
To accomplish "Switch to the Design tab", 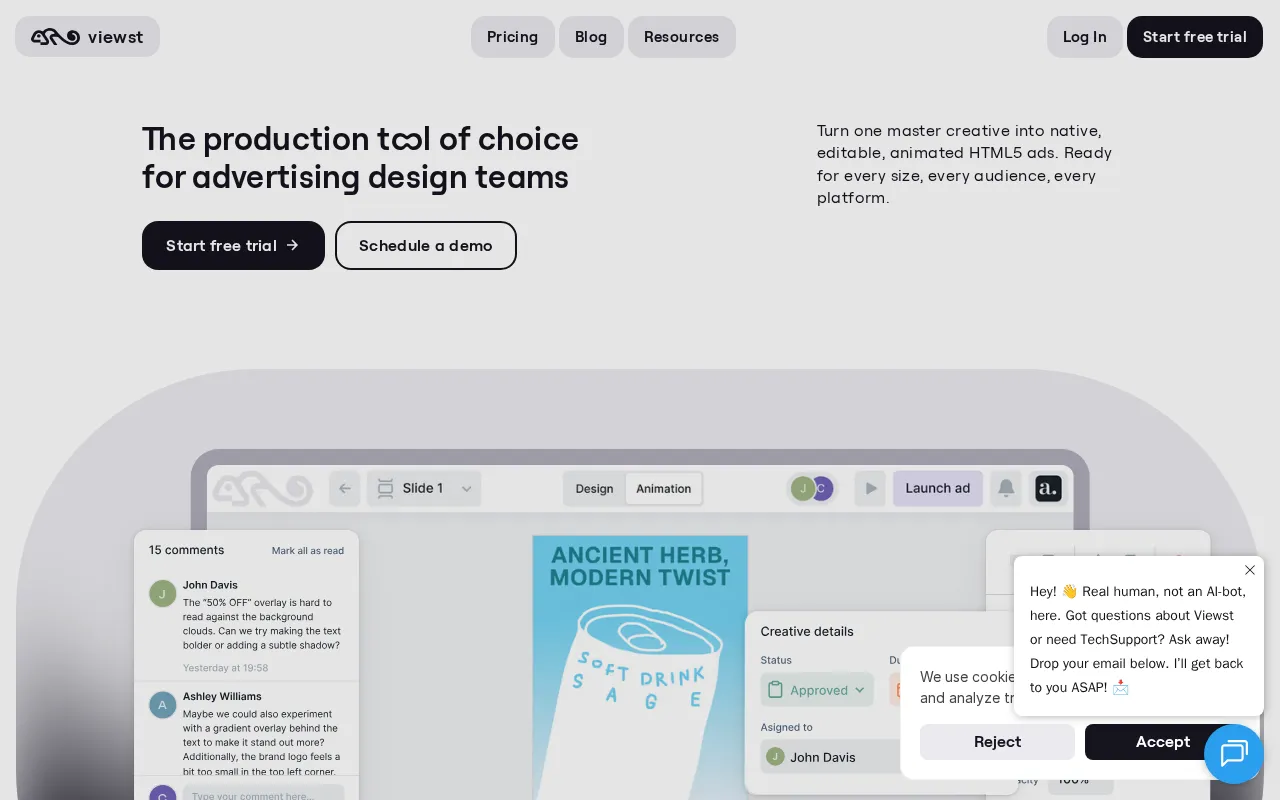I will 594,489.
